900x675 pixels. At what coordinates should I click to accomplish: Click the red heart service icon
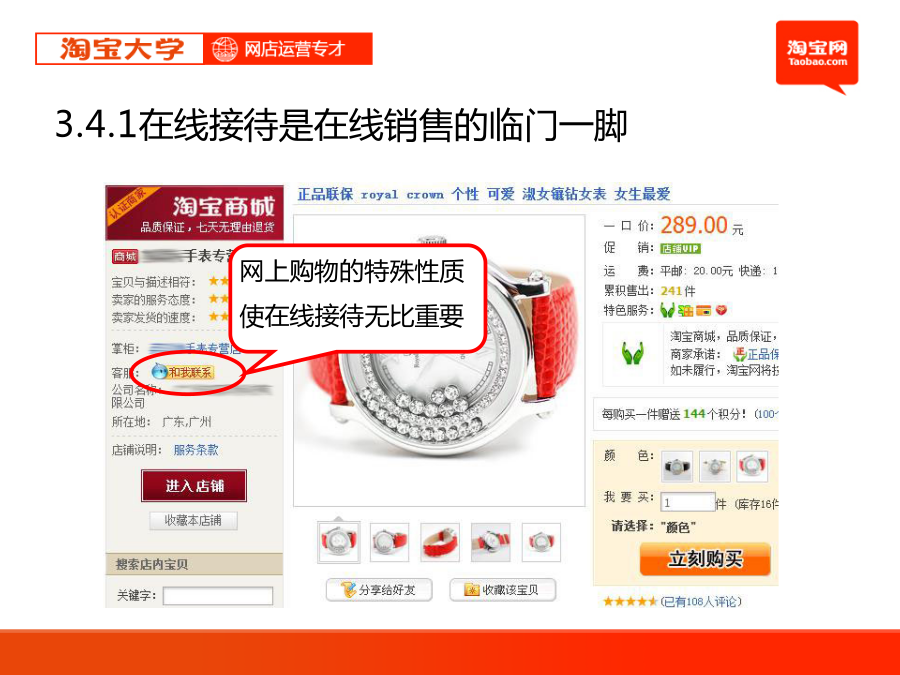721,311
